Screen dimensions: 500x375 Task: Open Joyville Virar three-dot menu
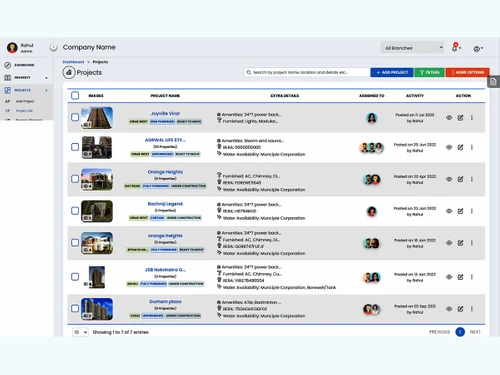(x=472, y=118)
